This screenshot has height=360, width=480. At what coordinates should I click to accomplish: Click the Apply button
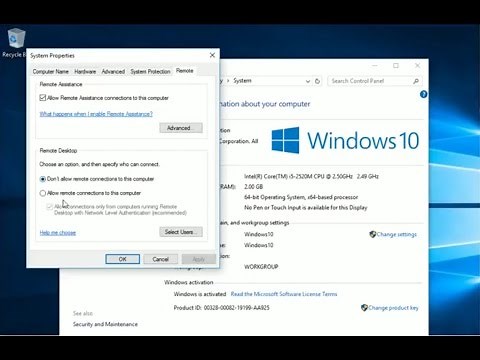pos(199,259)
